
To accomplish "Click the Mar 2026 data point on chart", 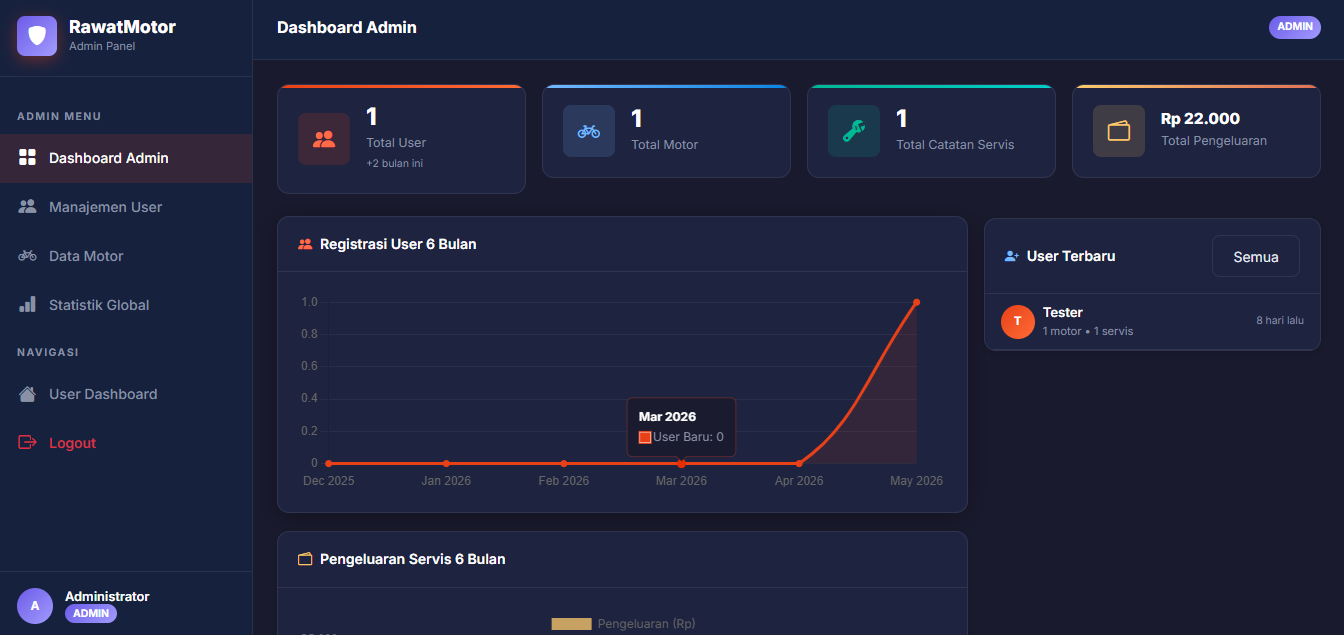I will [x=681, y=463].
